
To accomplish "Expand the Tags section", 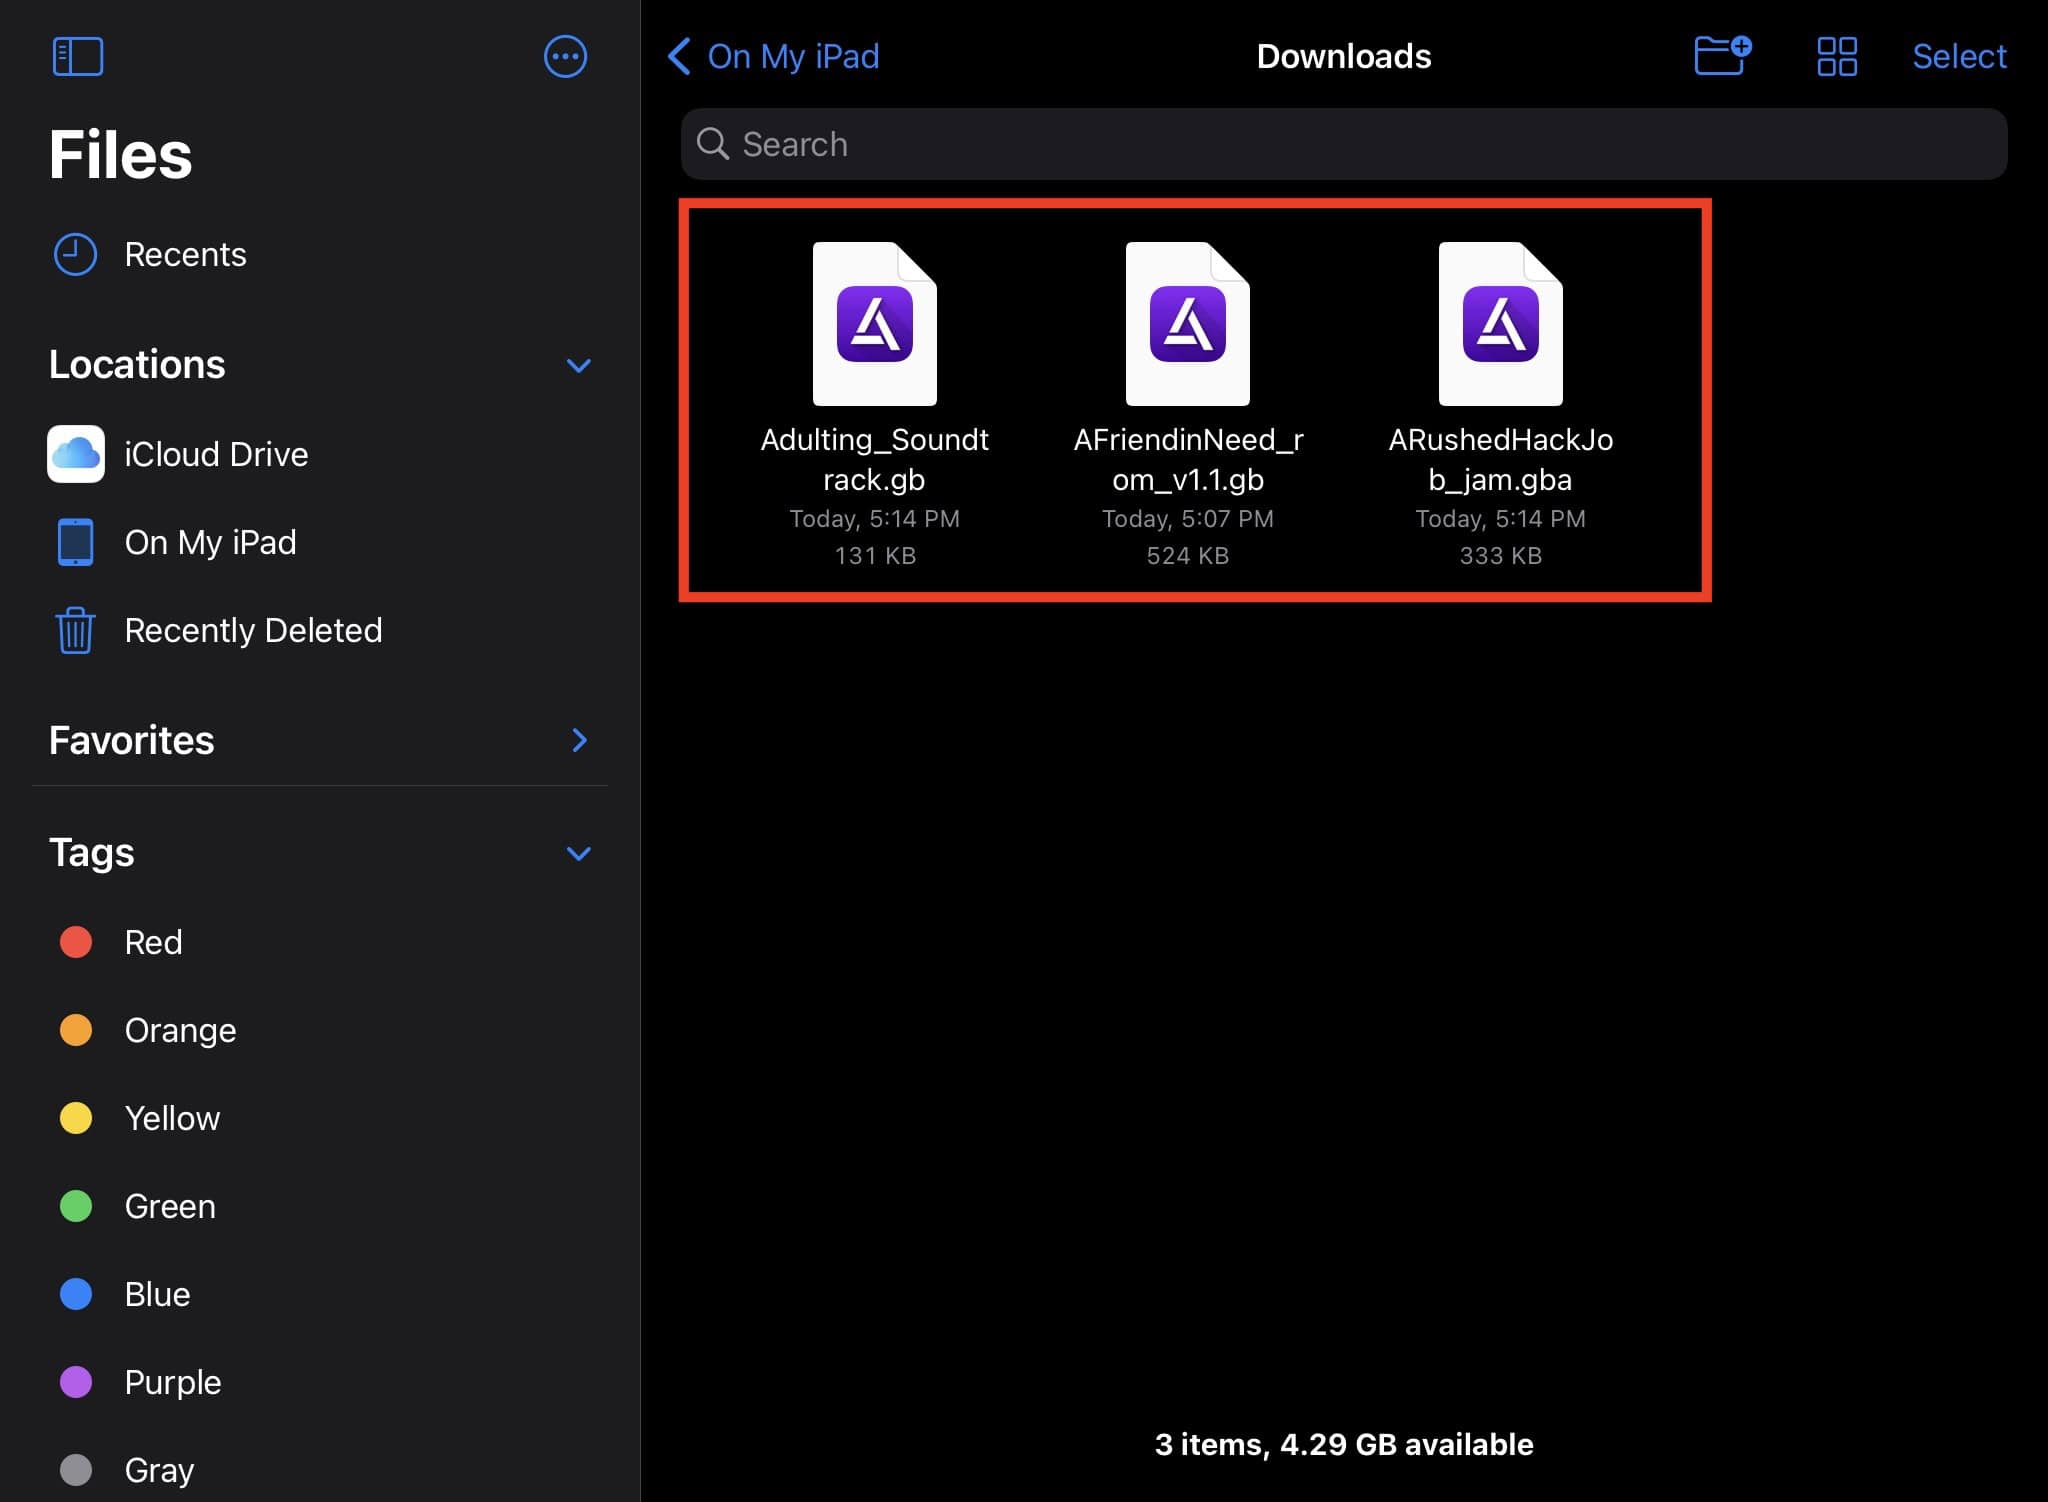I will (x=580, y=852).
